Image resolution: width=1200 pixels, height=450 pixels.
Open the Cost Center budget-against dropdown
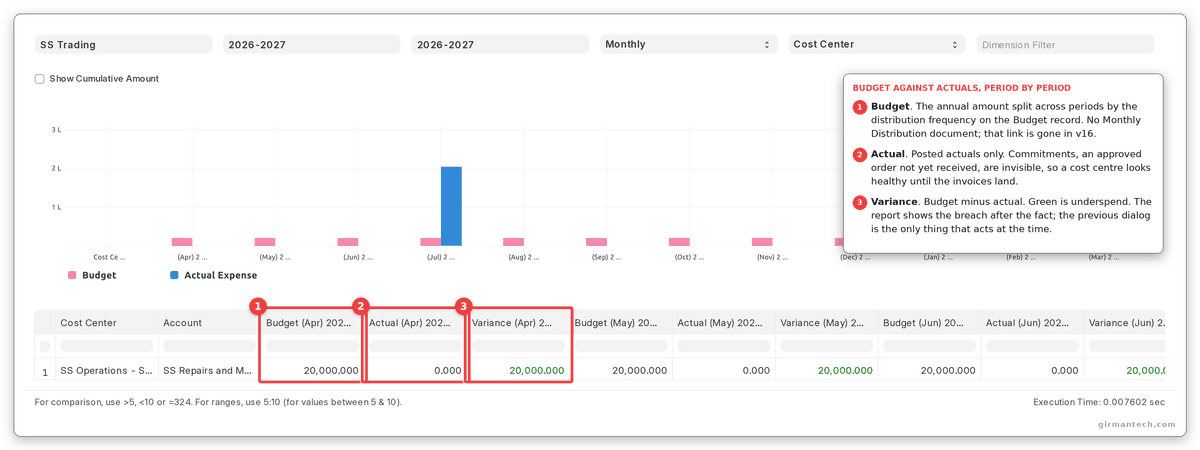[x=876, y=44]
